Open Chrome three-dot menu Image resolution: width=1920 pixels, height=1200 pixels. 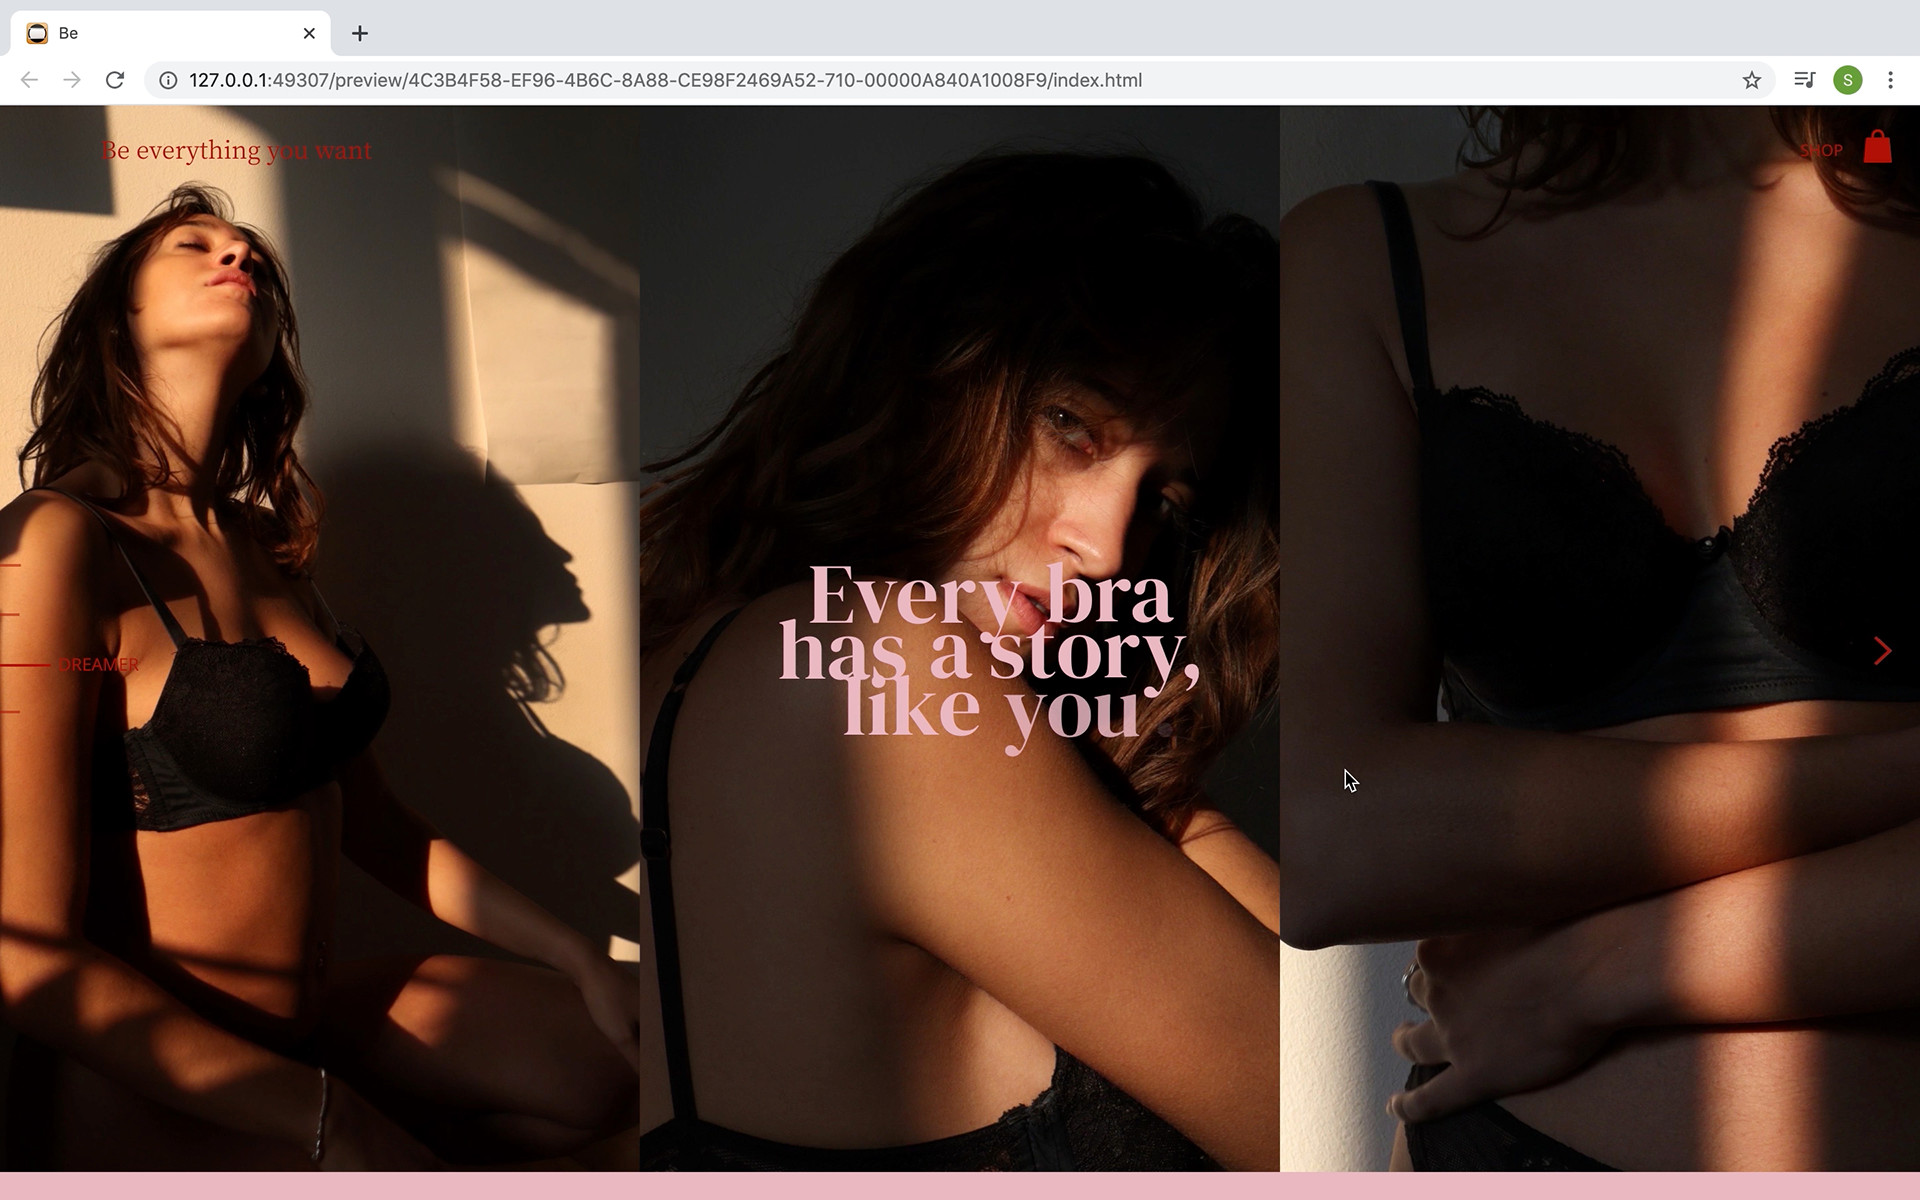click(1890, 80)
